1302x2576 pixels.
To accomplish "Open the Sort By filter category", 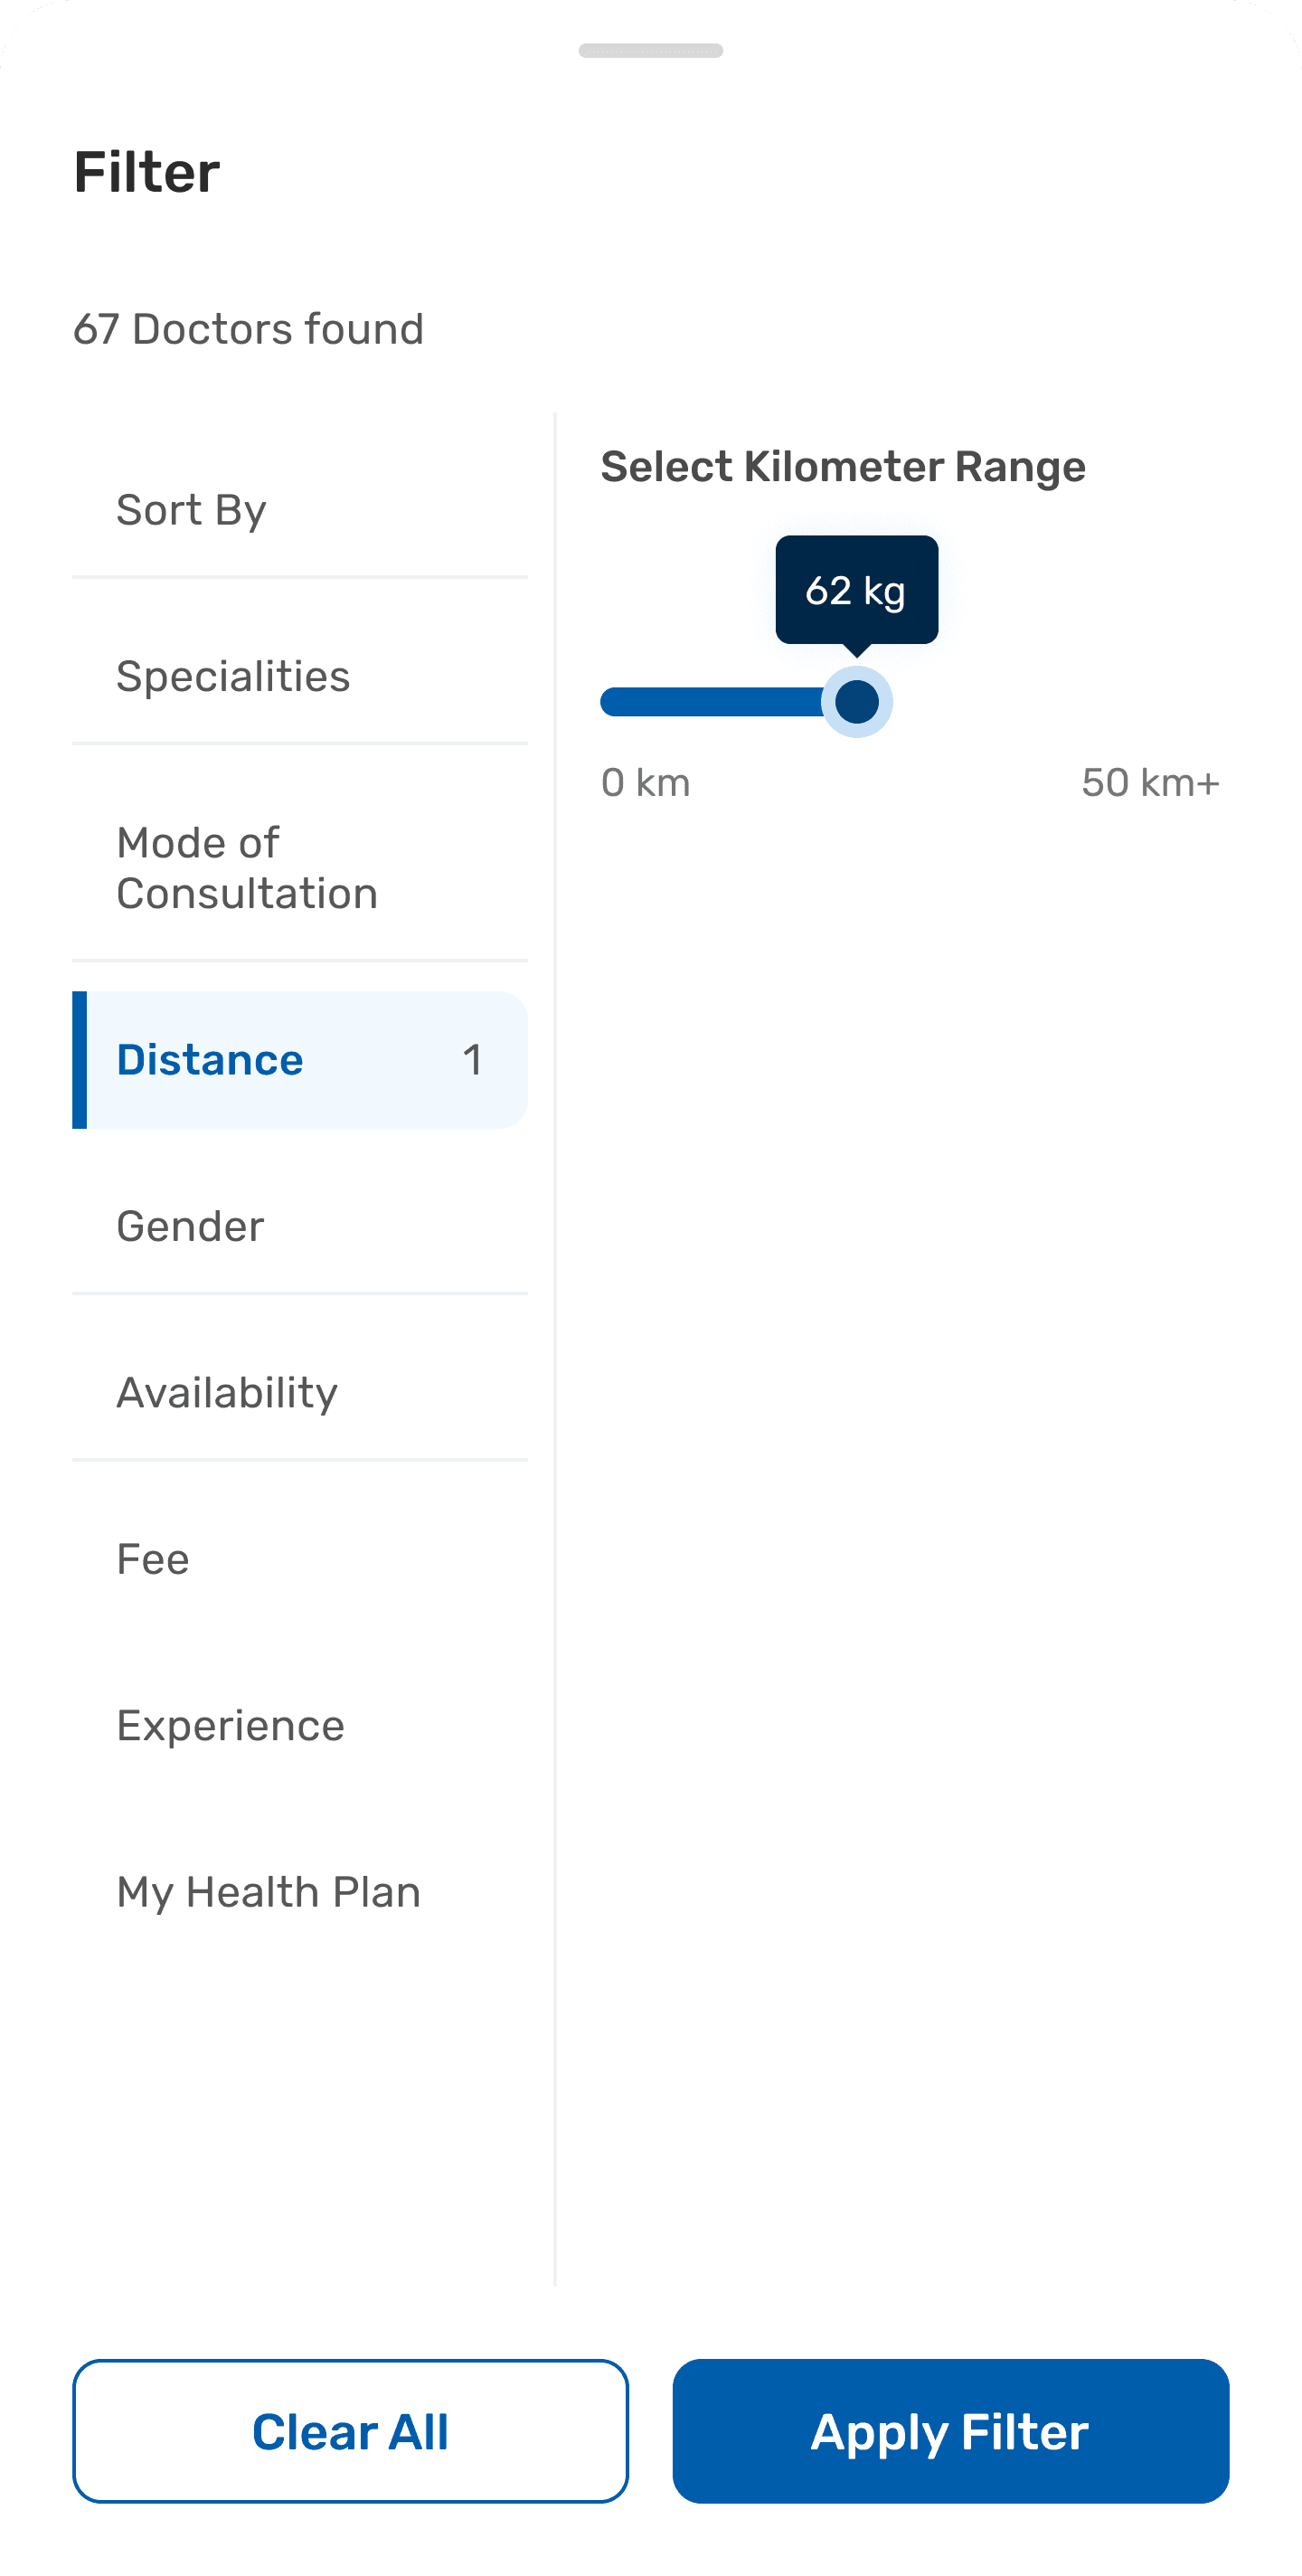I will (300, 510).
